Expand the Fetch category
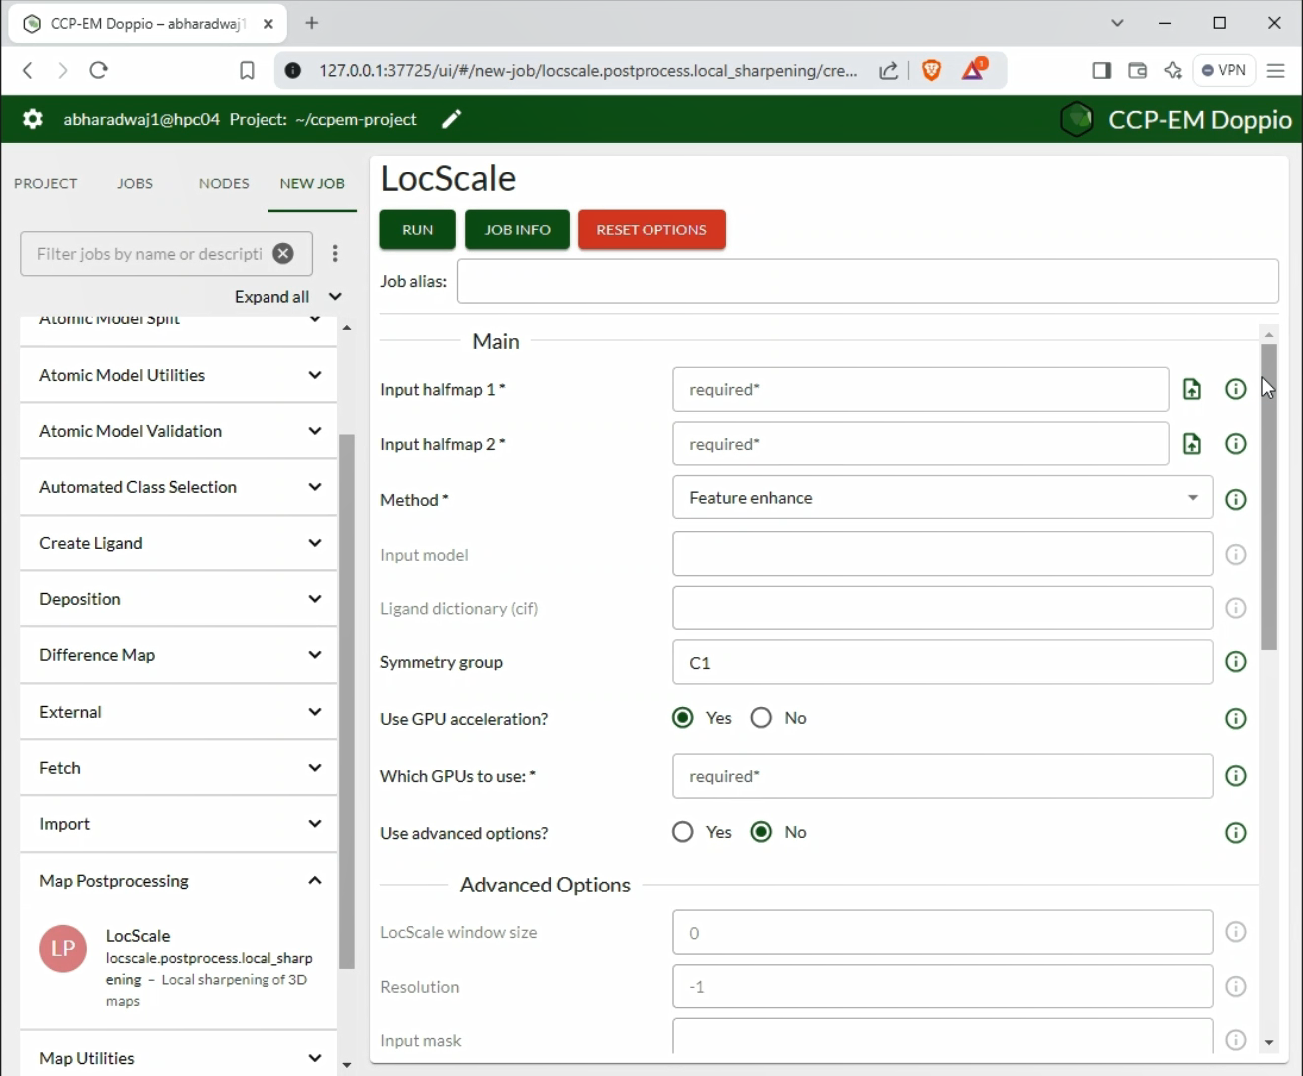This screenshot has height=1076, width=1303. (178, 768)
